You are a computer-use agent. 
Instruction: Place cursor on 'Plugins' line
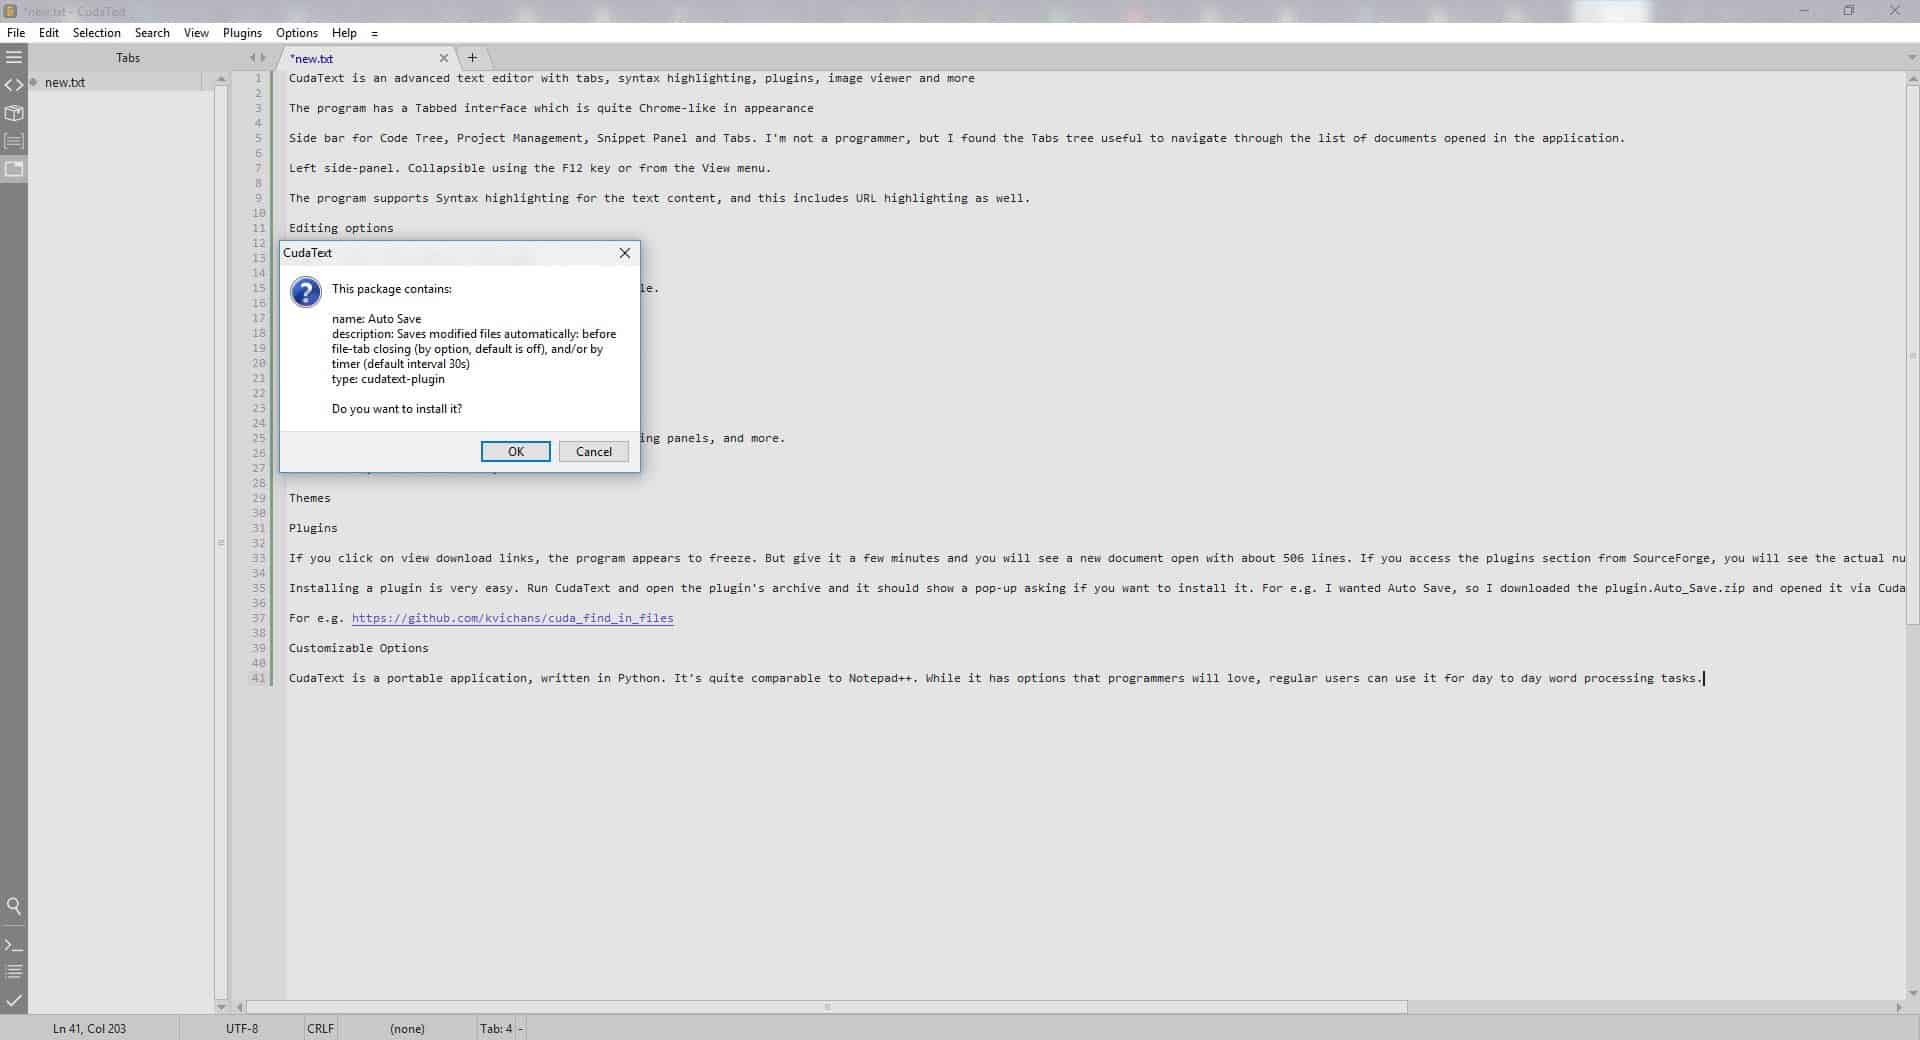(x=313, y=528)
